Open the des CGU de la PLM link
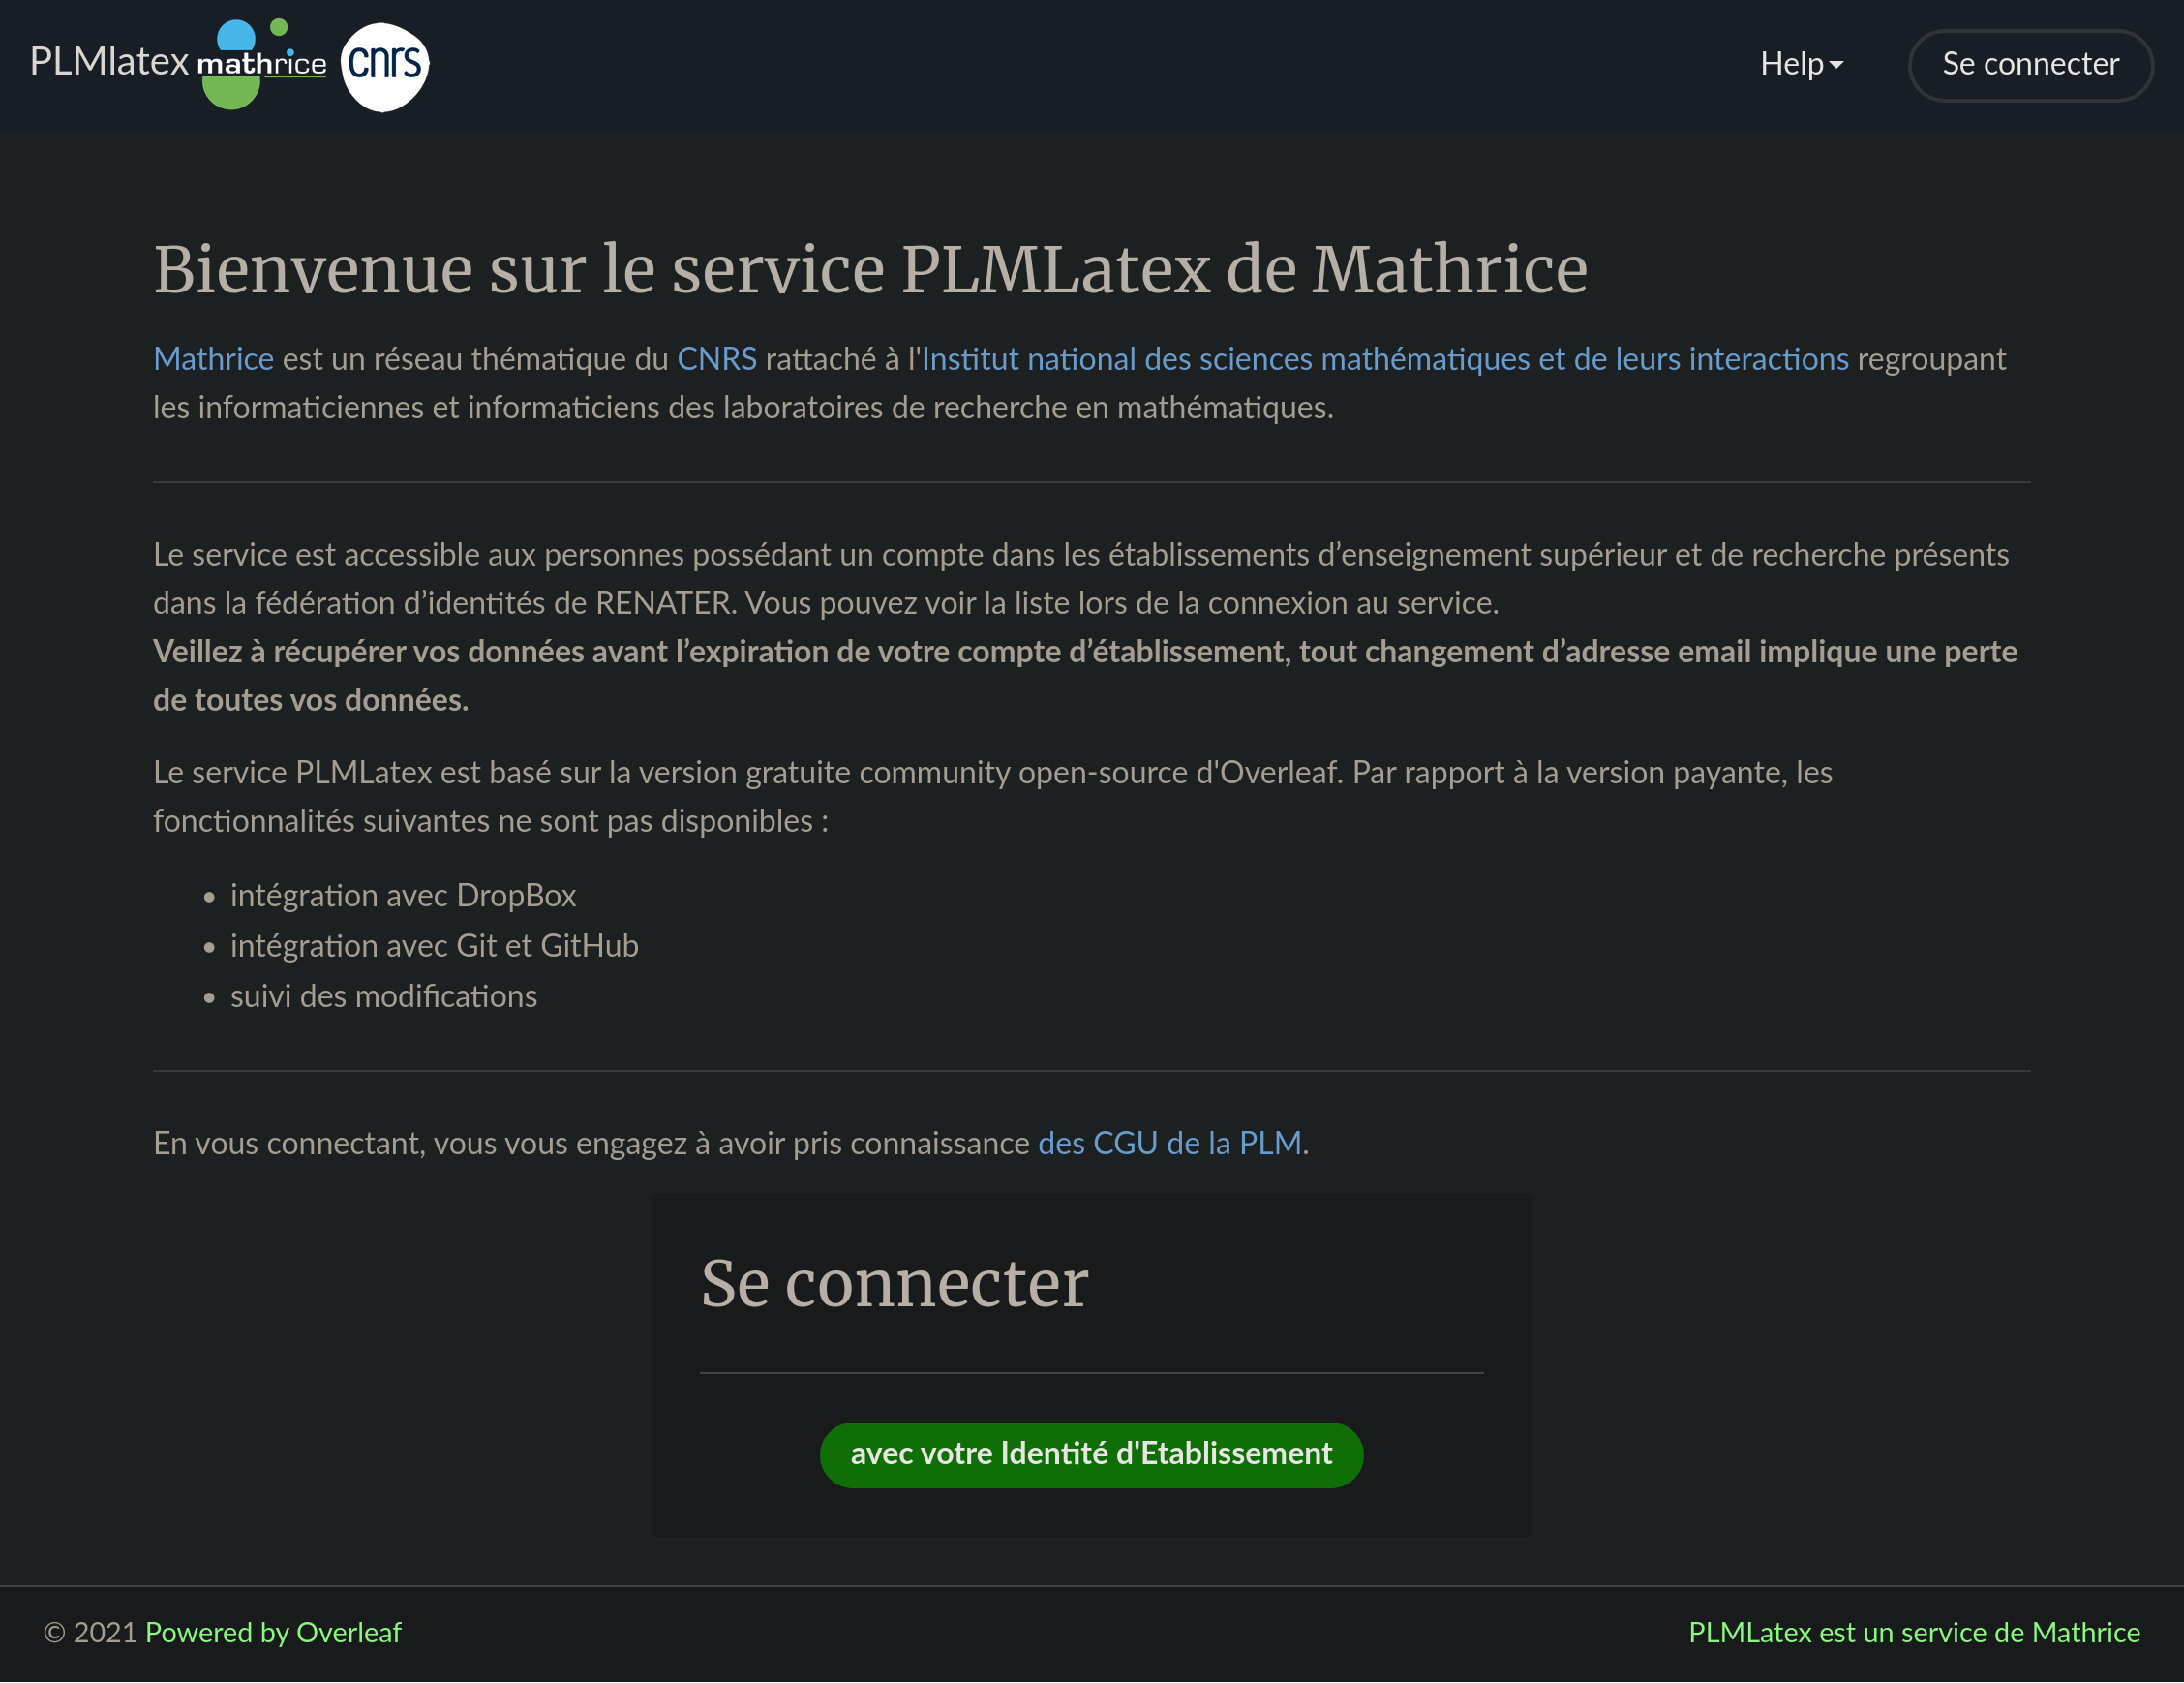 pyautogui.click(x=1169, y=1143)
